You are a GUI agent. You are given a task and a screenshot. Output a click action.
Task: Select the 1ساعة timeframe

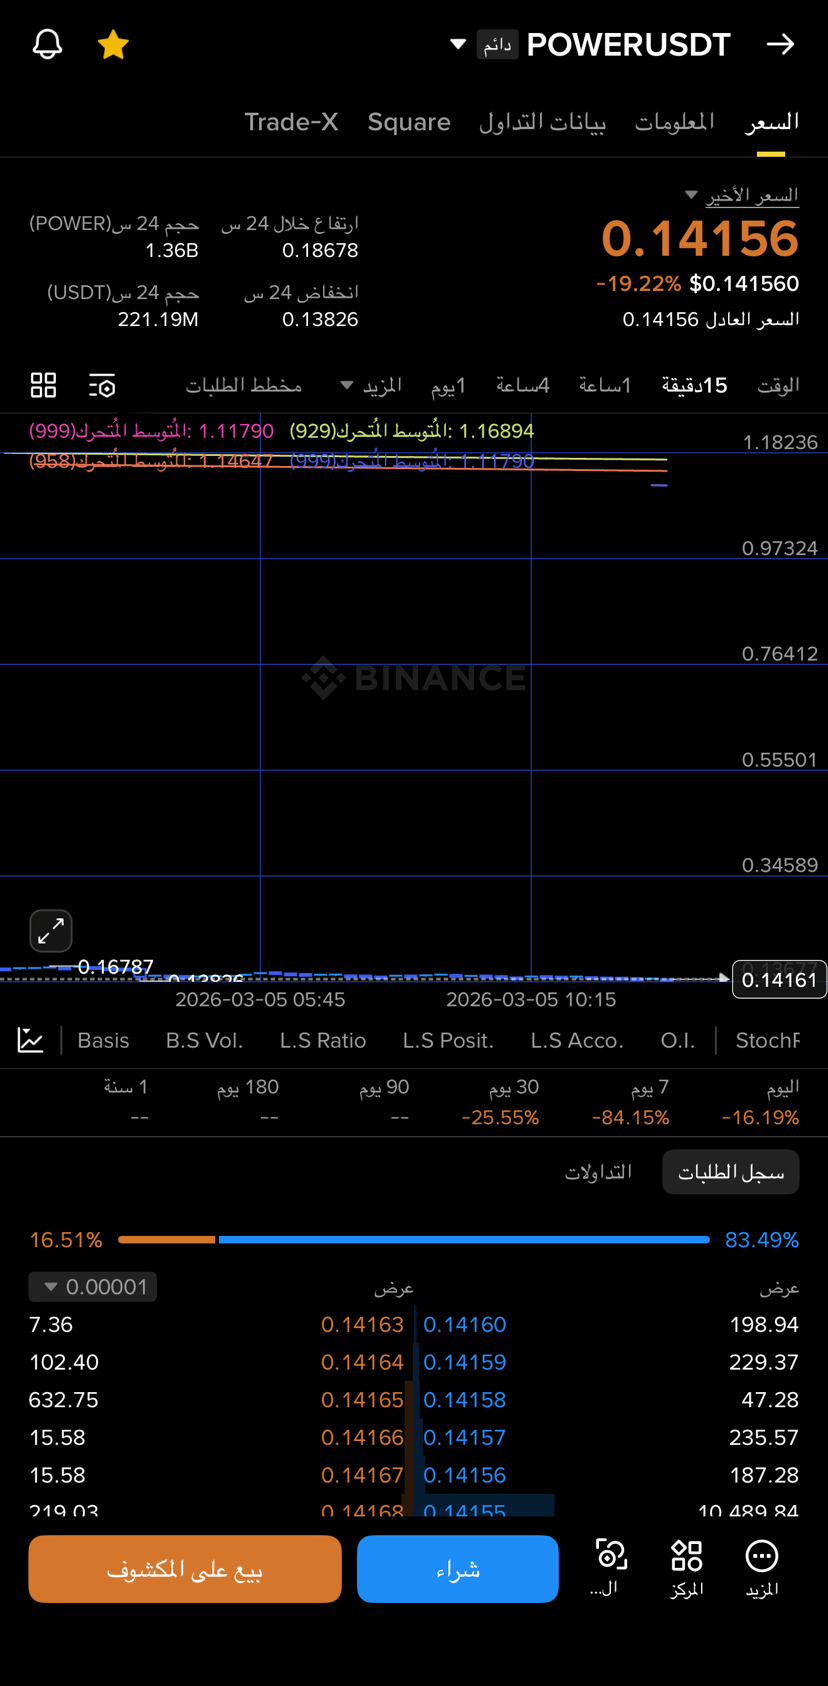(x=605, y=385)
